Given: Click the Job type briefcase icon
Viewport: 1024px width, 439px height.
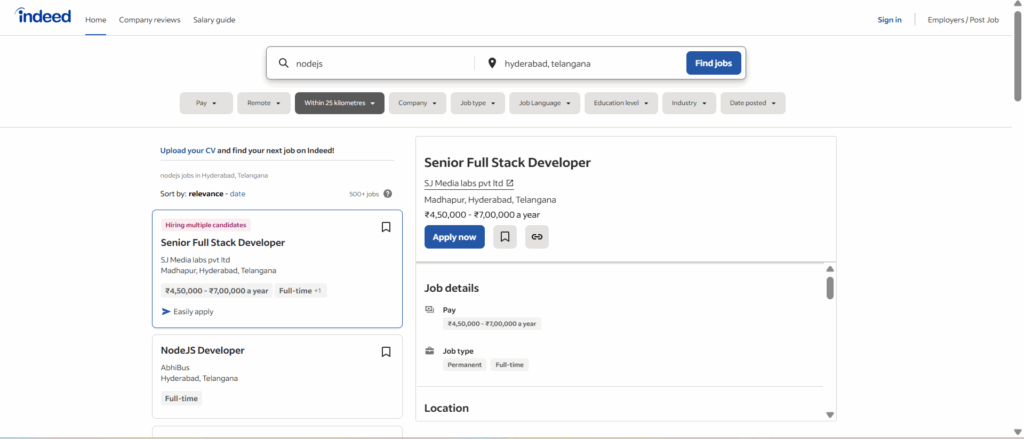Looking at the screenshot, I should (430, 351).
